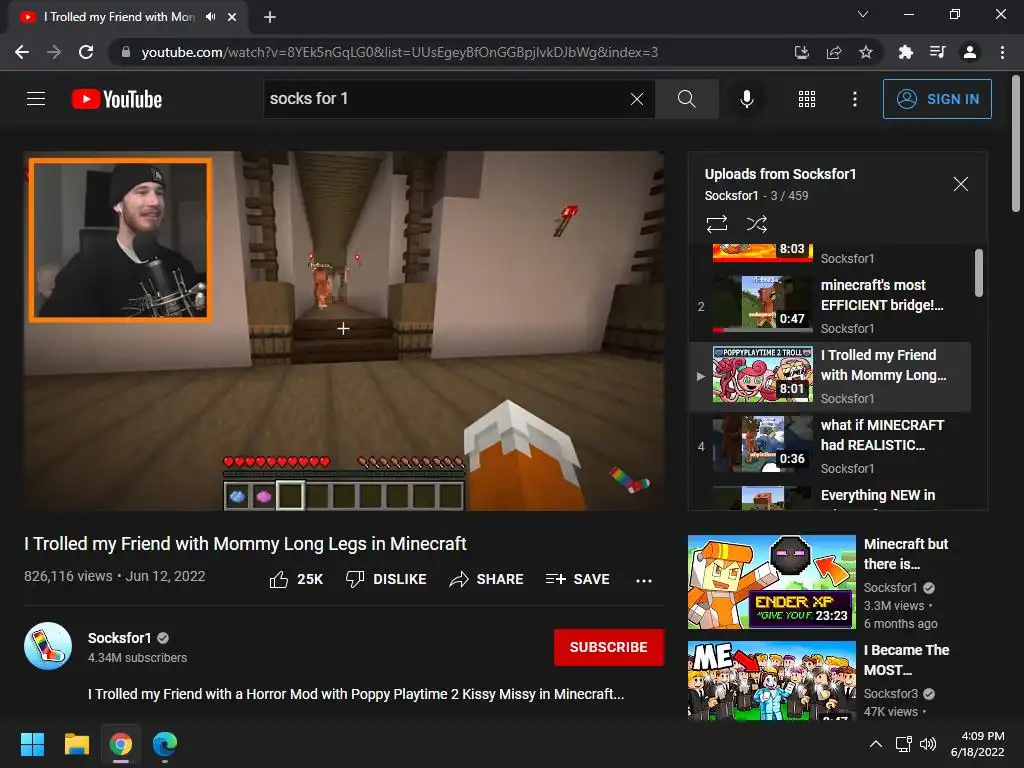Select 'I Trolled my Friend' playlist item

(x=829, y=376)
